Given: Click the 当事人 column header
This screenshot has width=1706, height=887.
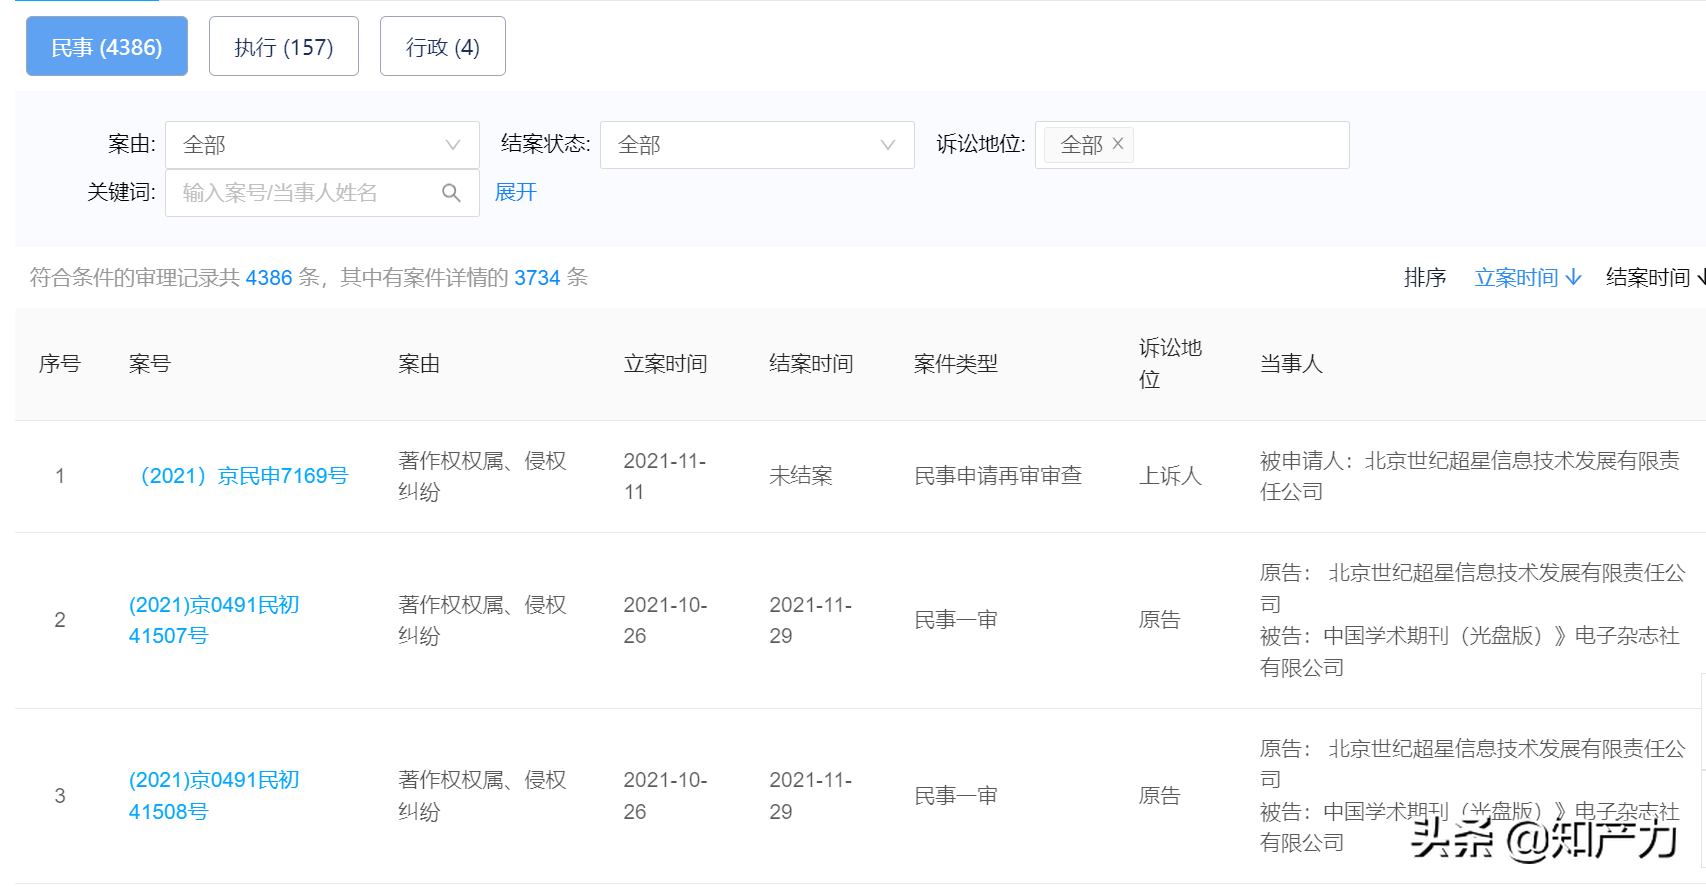Looking at the screenshot, I should 1291,364.
